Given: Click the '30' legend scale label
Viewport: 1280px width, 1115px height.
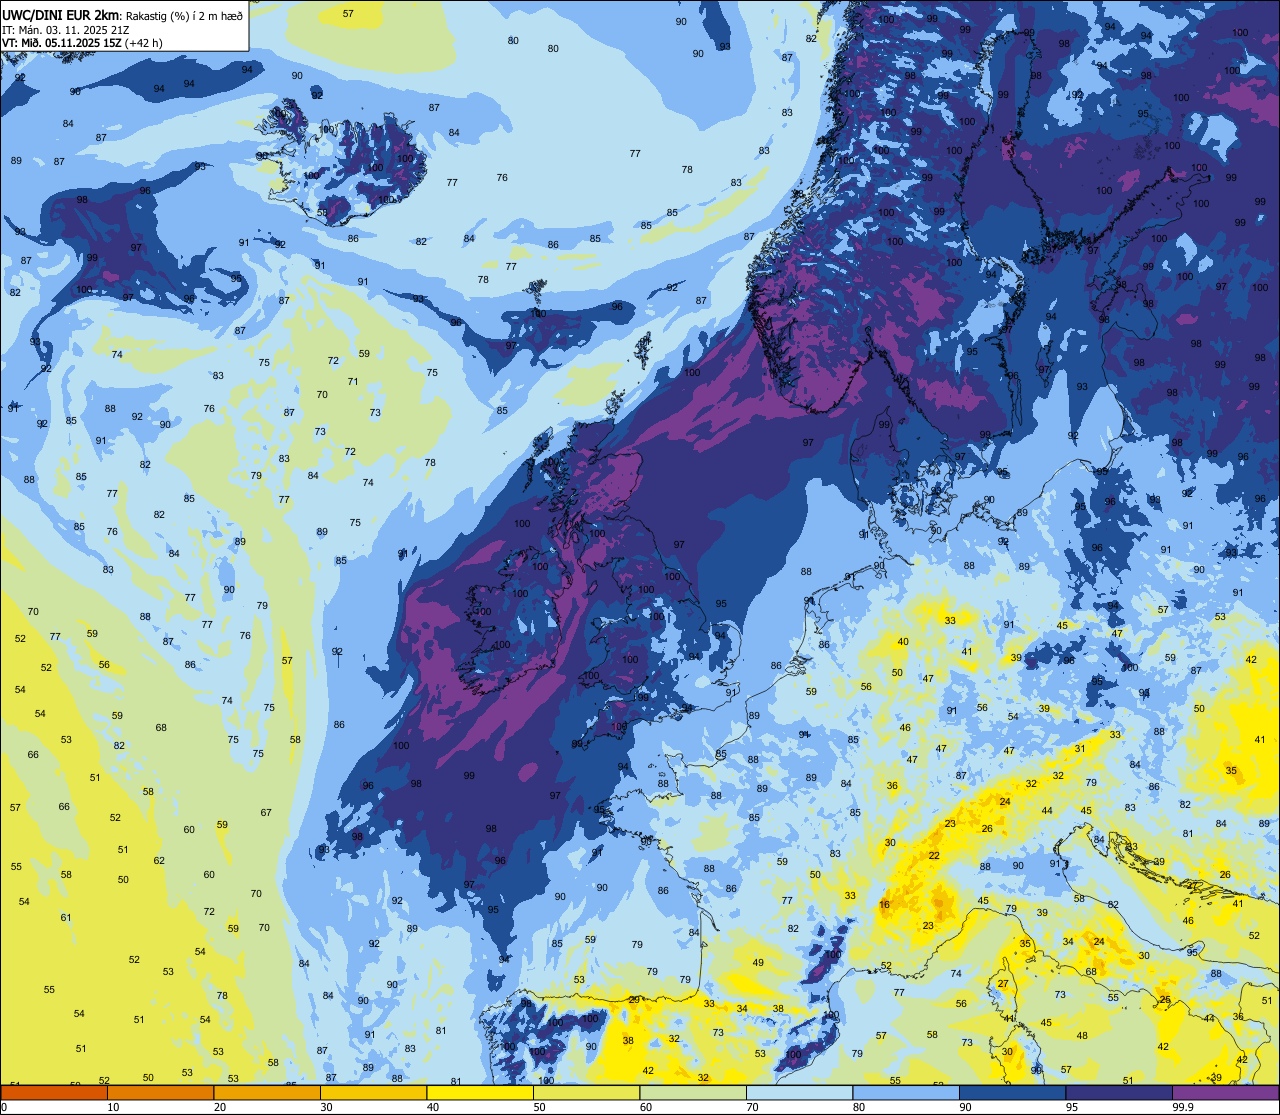Looking at the screenshot, I should pos(326,1107).
